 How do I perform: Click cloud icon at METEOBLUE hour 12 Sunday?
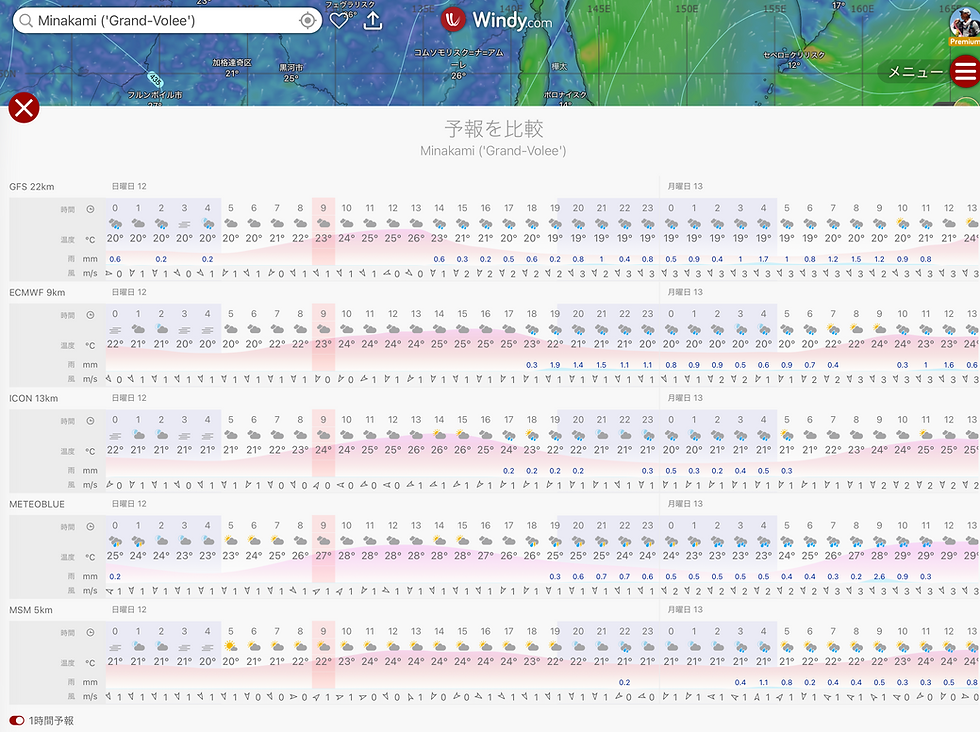tap(392, 541)
